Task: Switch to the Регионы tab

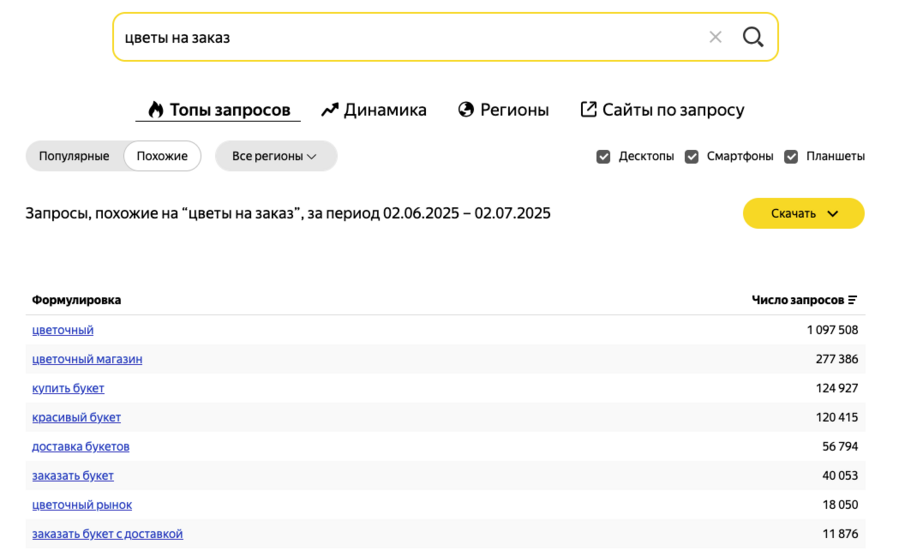Action: tap(503, 110)
